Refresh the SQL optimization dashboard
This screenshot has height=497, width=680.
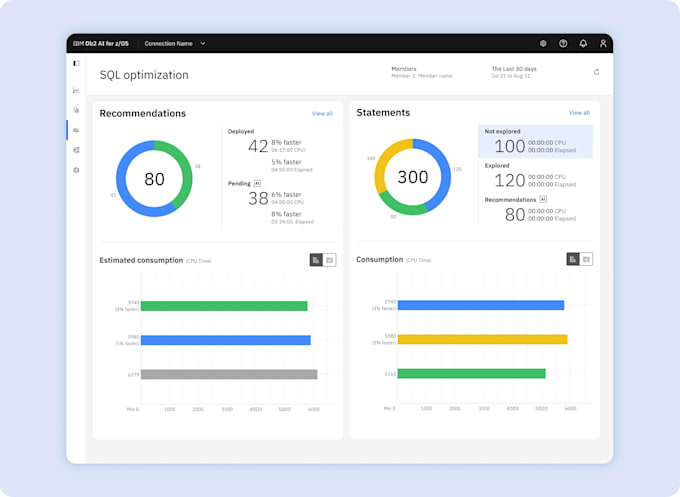596,72
